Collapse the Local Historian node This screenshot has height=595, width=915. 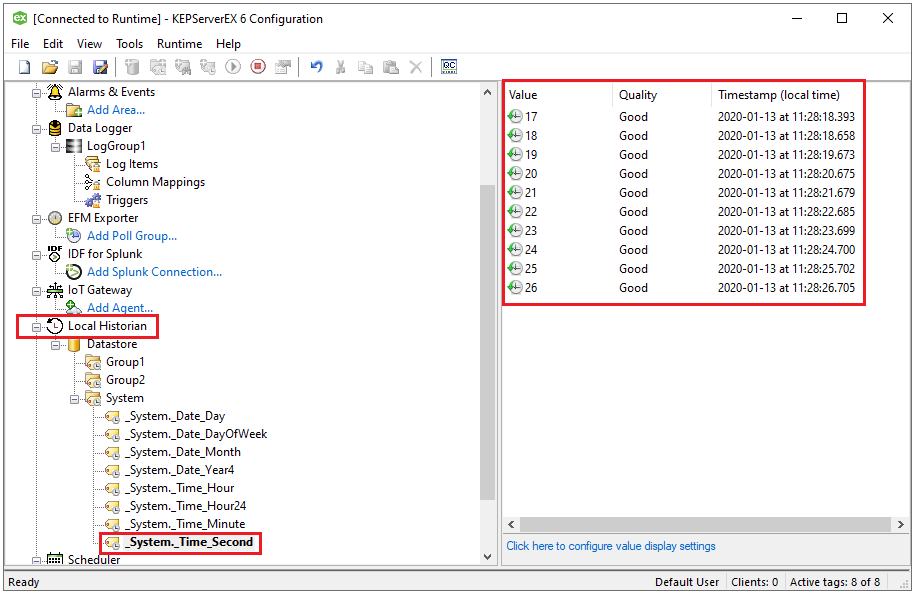pos(36,327)
